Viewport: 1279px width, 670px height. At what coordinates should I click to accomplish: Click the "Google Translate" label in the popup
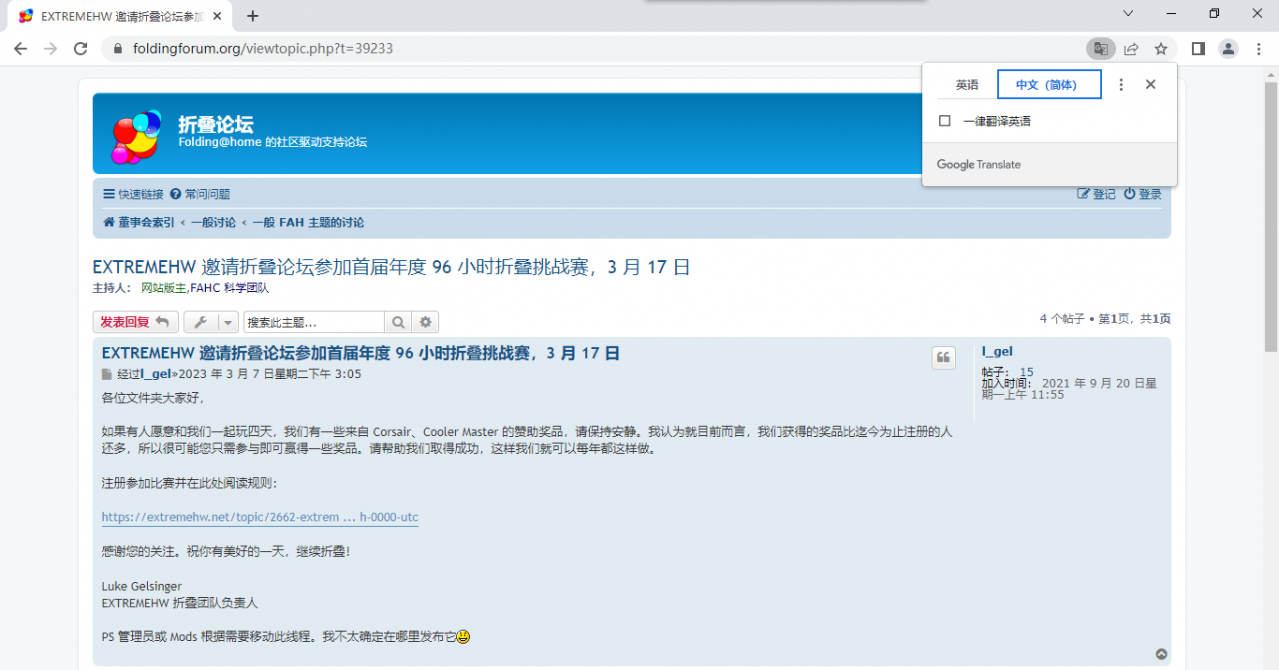tap(979, 165)
